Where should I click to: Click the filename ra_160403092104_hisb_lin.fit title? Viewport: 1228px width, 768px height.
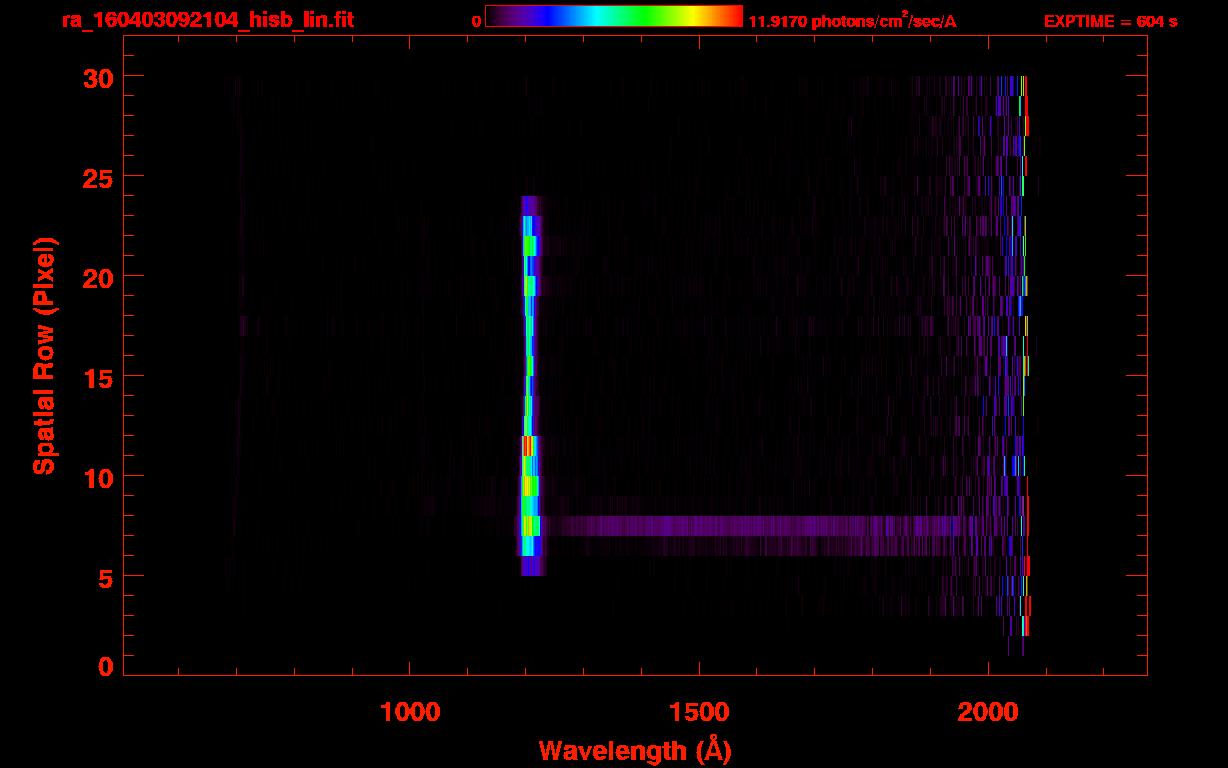coord(206,20)
